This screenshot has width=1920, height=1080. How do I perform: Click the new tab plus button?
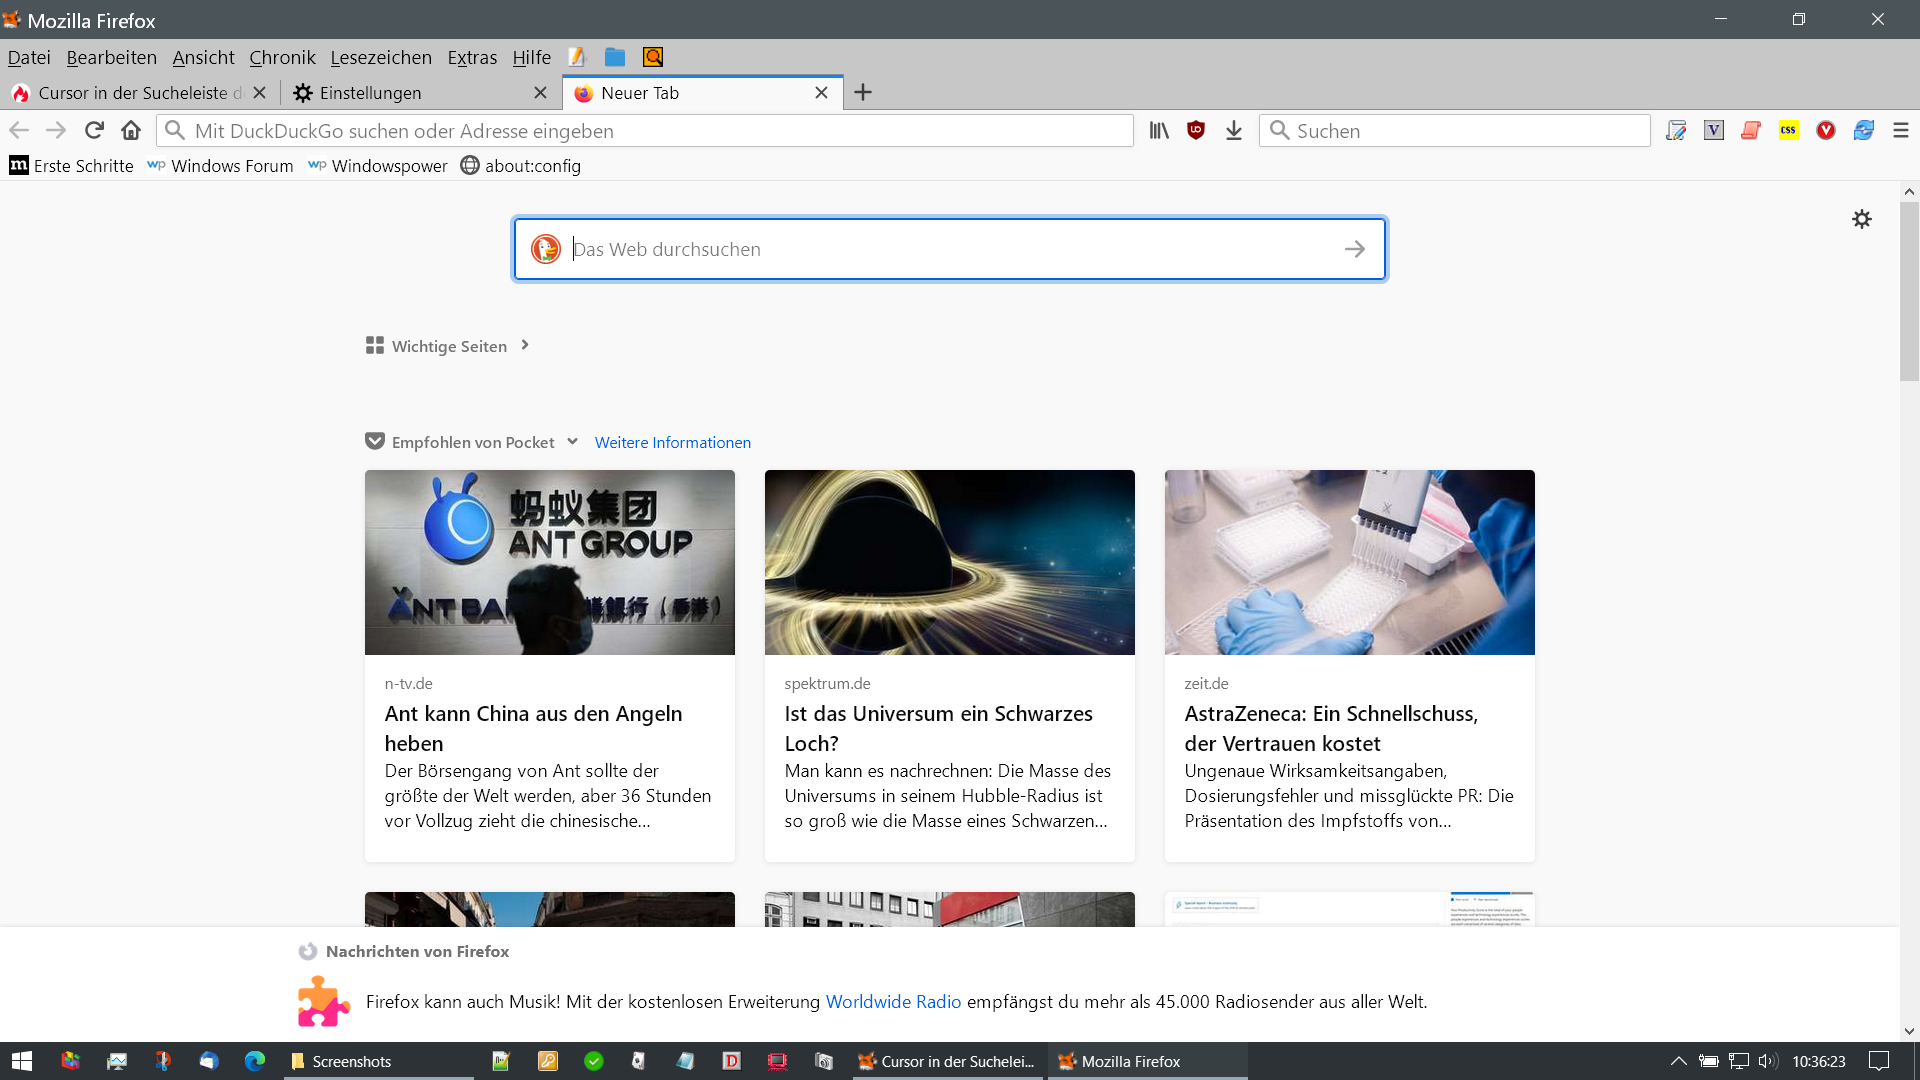863,93
